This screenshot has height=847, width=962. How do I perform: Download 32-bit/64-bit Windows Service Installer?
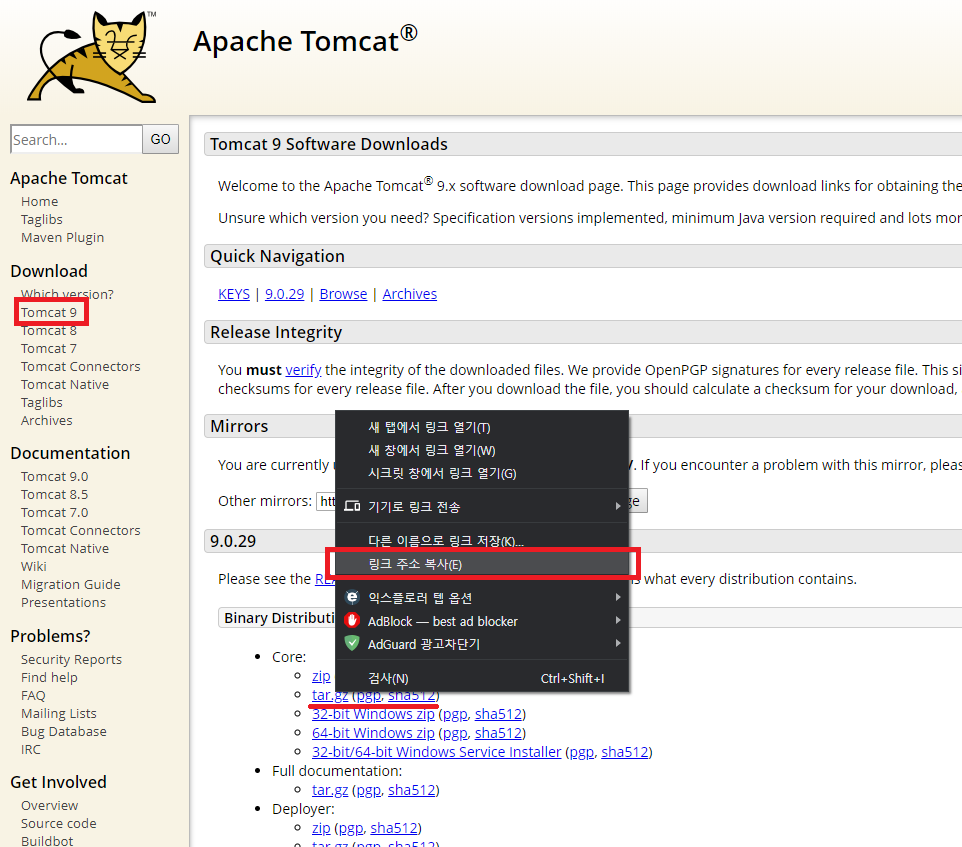coord(436,752)
